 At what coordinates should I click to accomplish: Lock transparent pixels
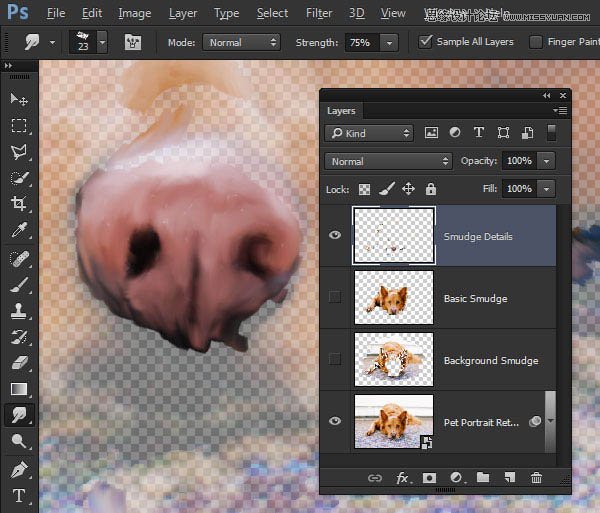[364, 189]
